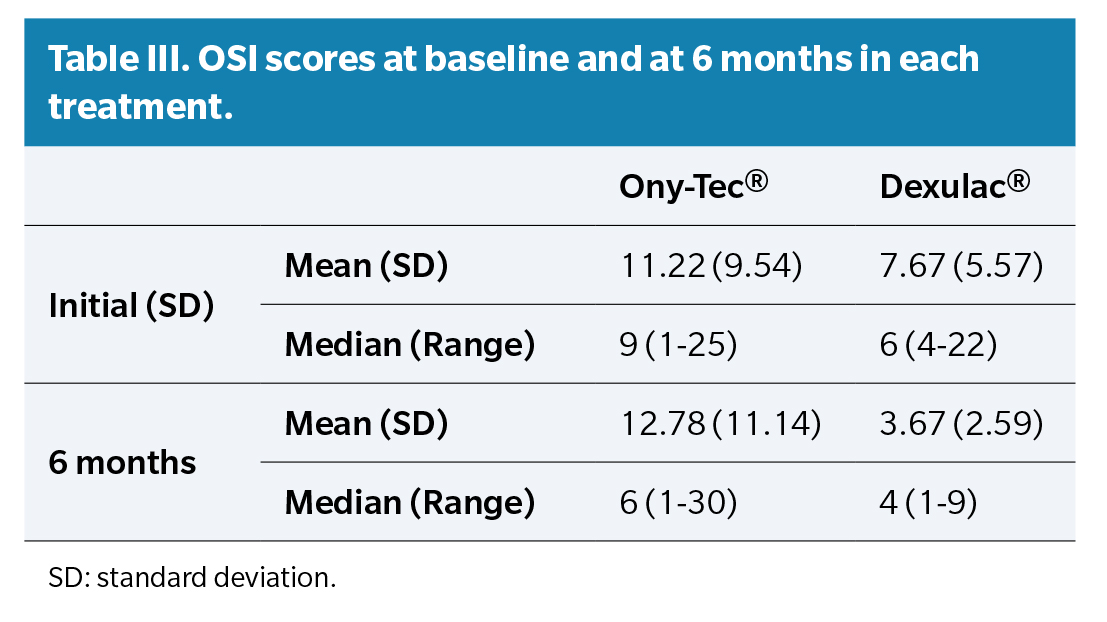Screen dimensions: 1107x622
Task: Select the Ony-Tec column header
Action: pos(693,187)
